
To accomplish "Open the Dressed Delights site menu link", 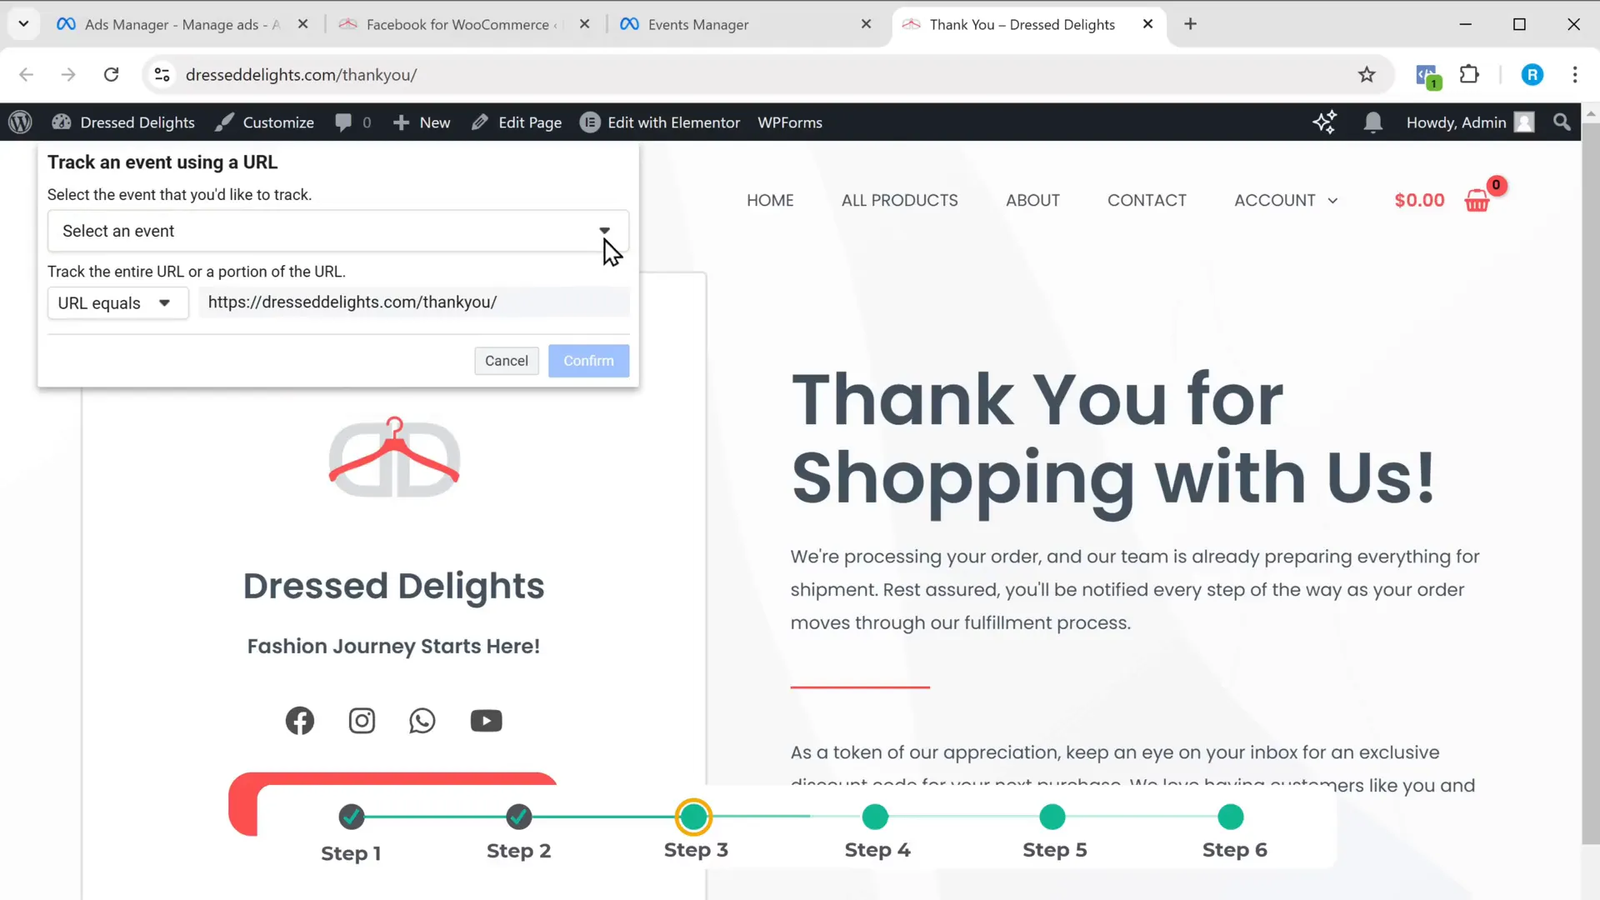I will pos(123,122).
